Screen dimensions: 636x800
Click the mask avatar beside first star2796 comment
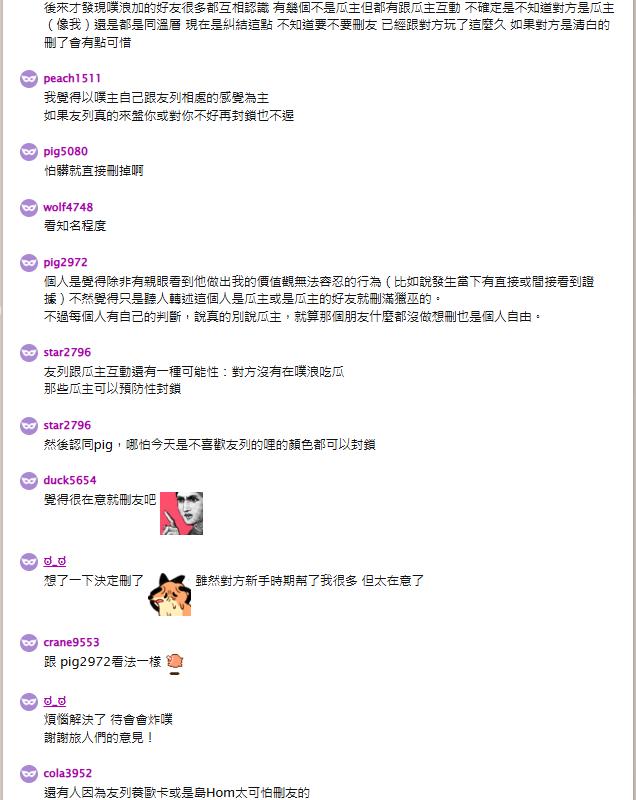[x=29, y=353]
